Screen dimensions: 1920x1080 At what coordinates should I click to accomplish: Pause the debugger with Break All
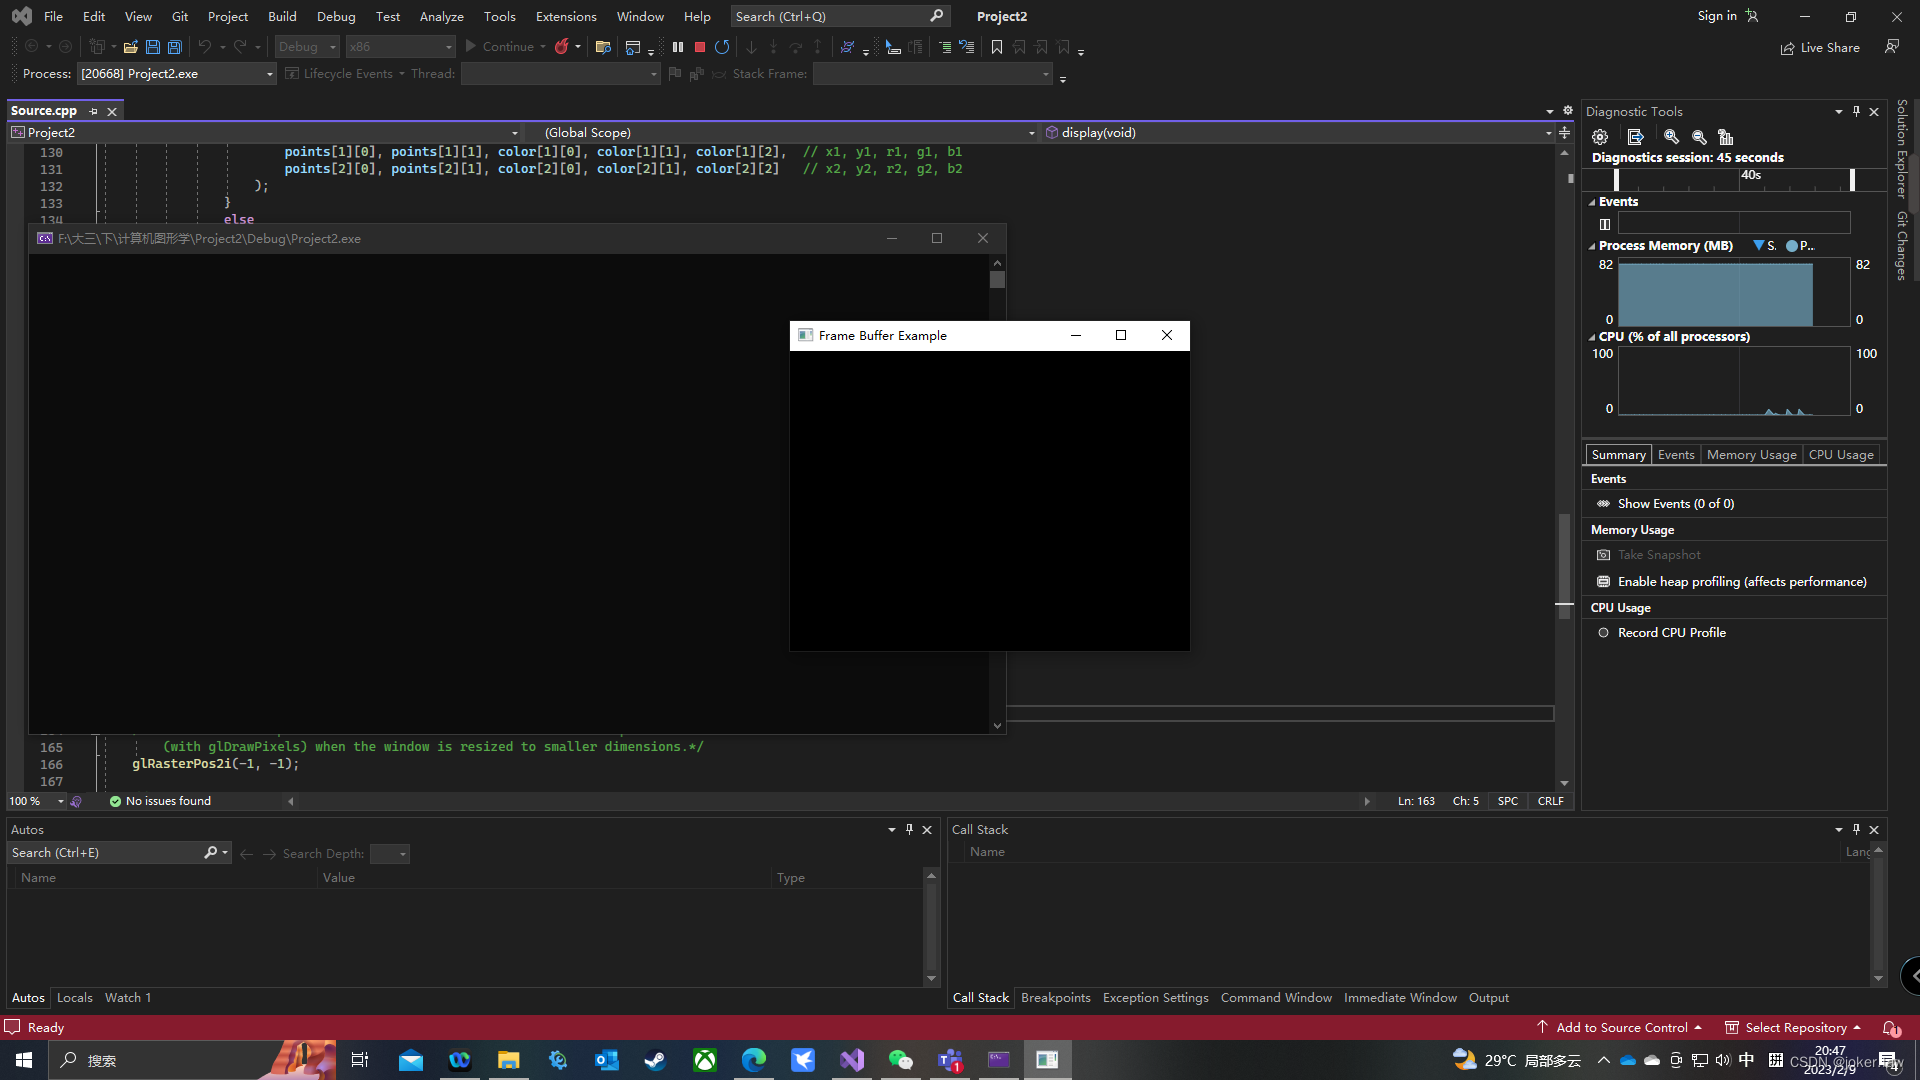pos(678,47)
